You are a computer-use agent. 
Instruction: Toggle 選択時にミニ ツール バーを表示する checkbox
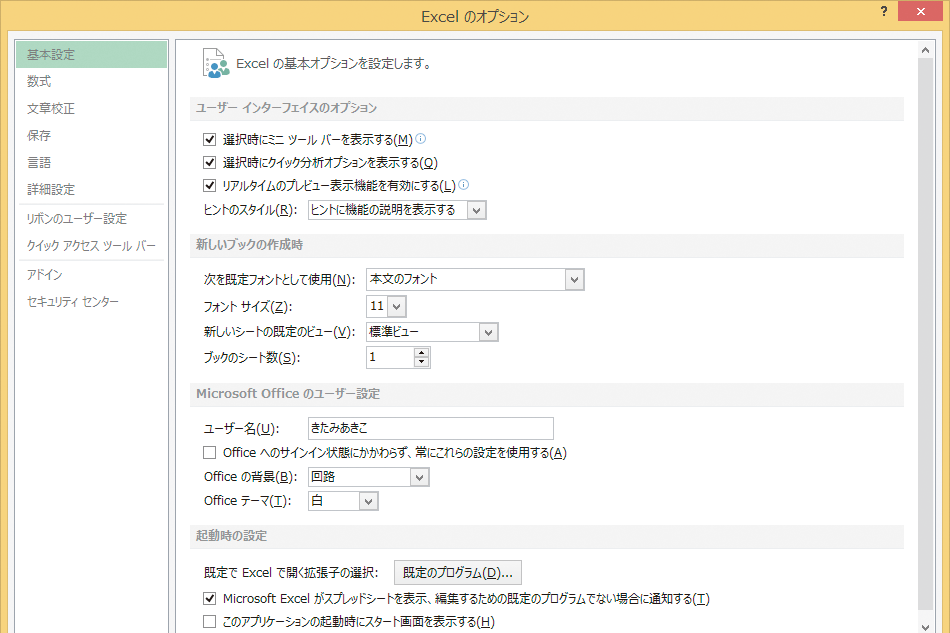210,139
